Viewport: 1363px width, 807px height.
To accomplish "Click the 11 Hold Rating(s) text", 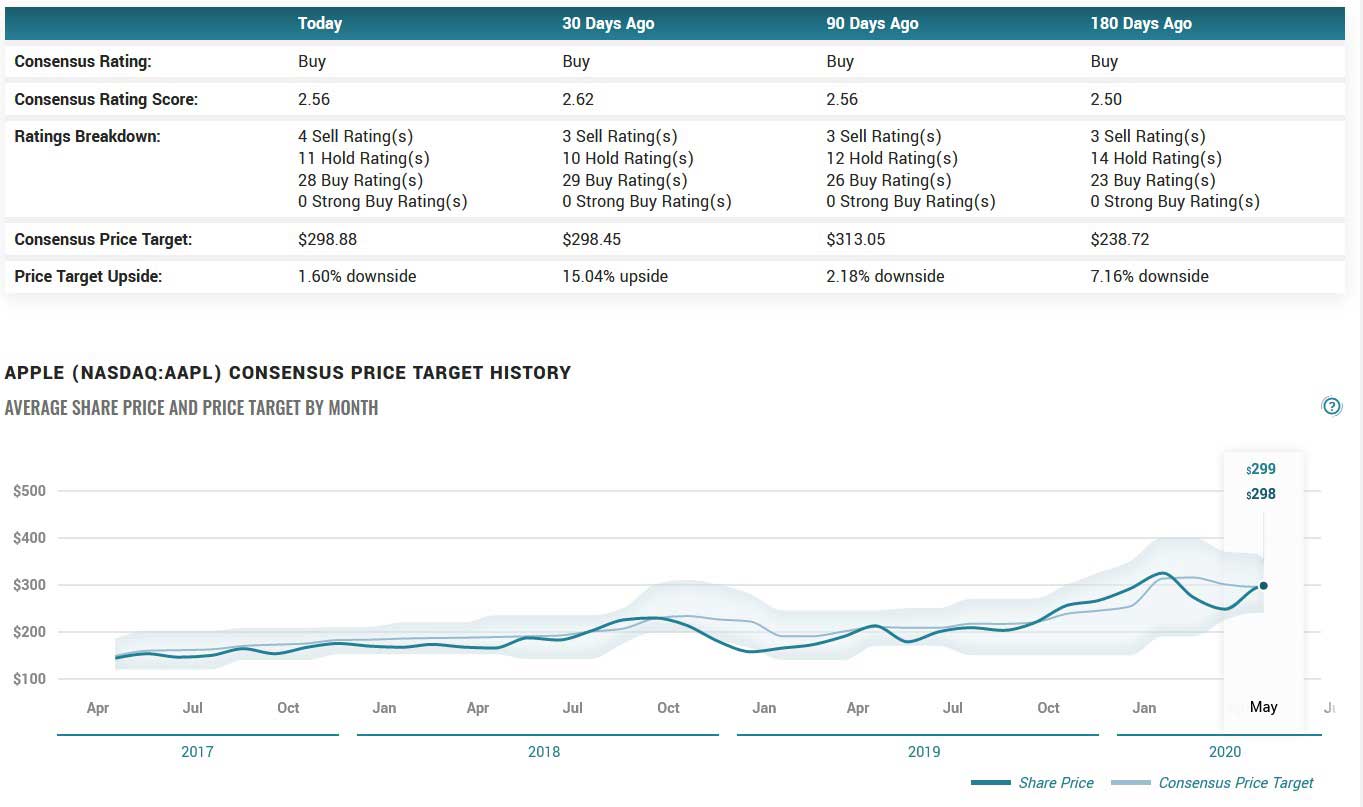I will click(364, 158).
